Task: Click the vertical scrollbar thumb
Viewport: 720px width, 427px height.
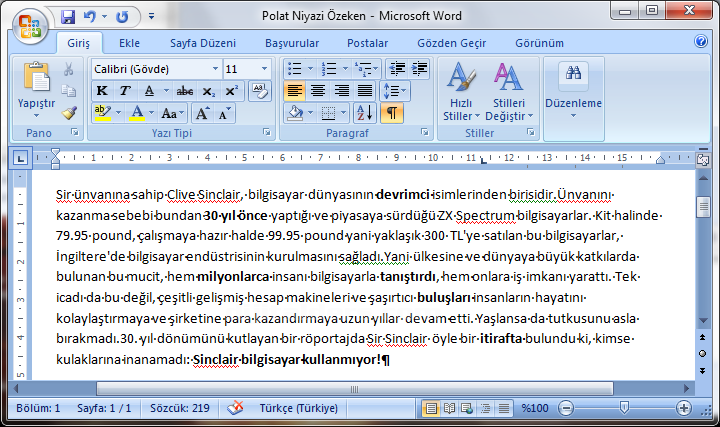Action: [703, 207]
